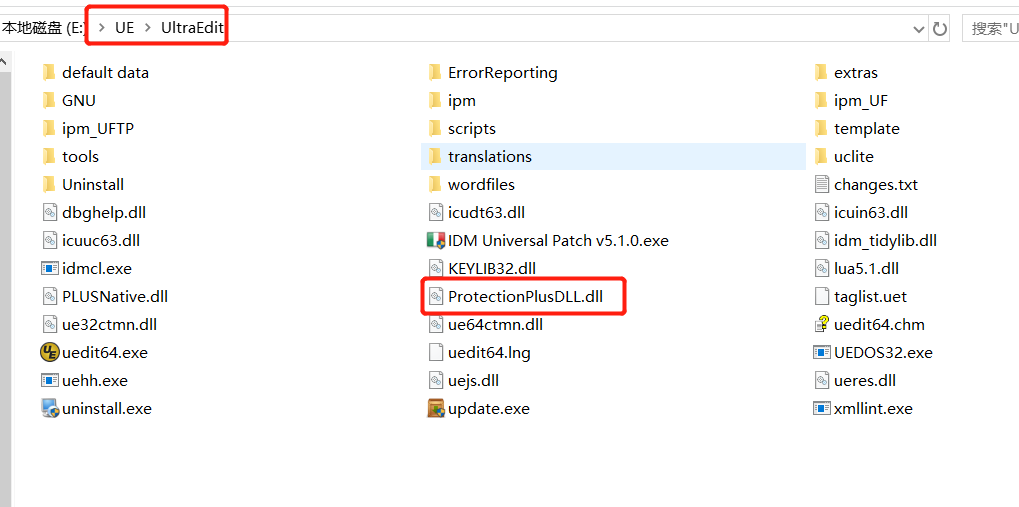Open the uedit64.exe UltraEdit application icon

(x=49, y=353)
